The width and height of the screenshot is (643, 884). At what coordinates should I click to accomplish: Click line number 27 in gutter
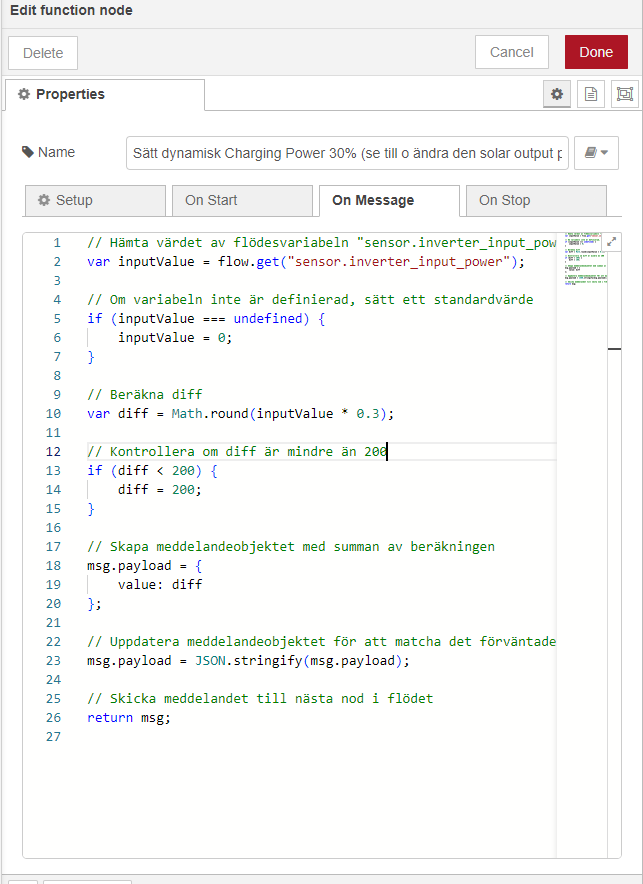click(53, 737)
